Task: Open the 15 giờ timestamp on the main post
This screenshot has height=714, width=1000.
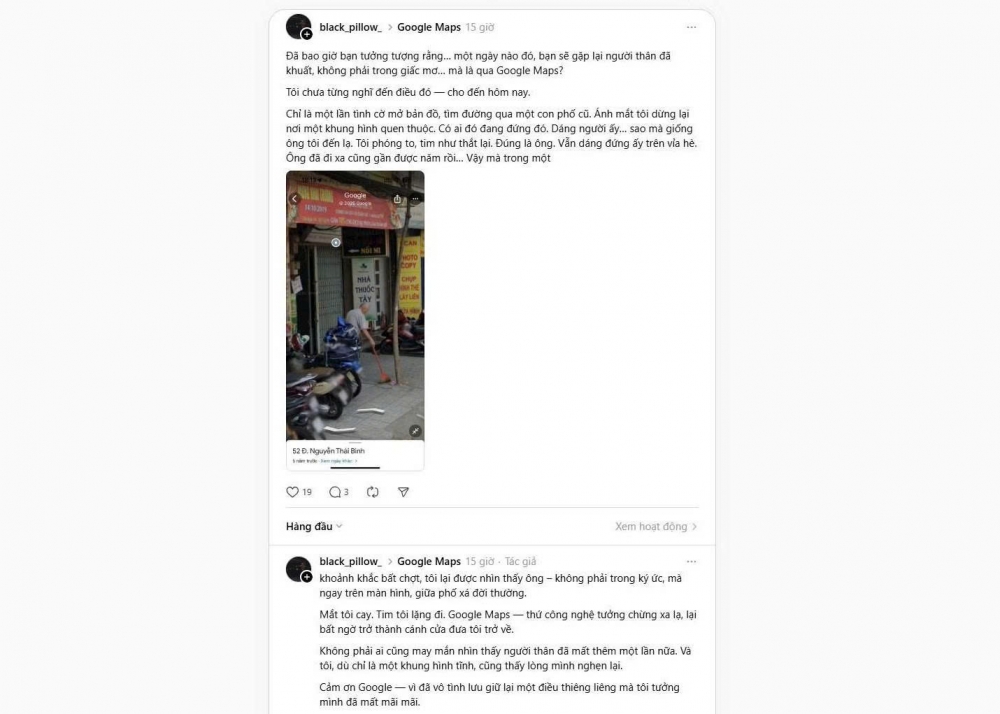Action: click(x=480, y=27)
